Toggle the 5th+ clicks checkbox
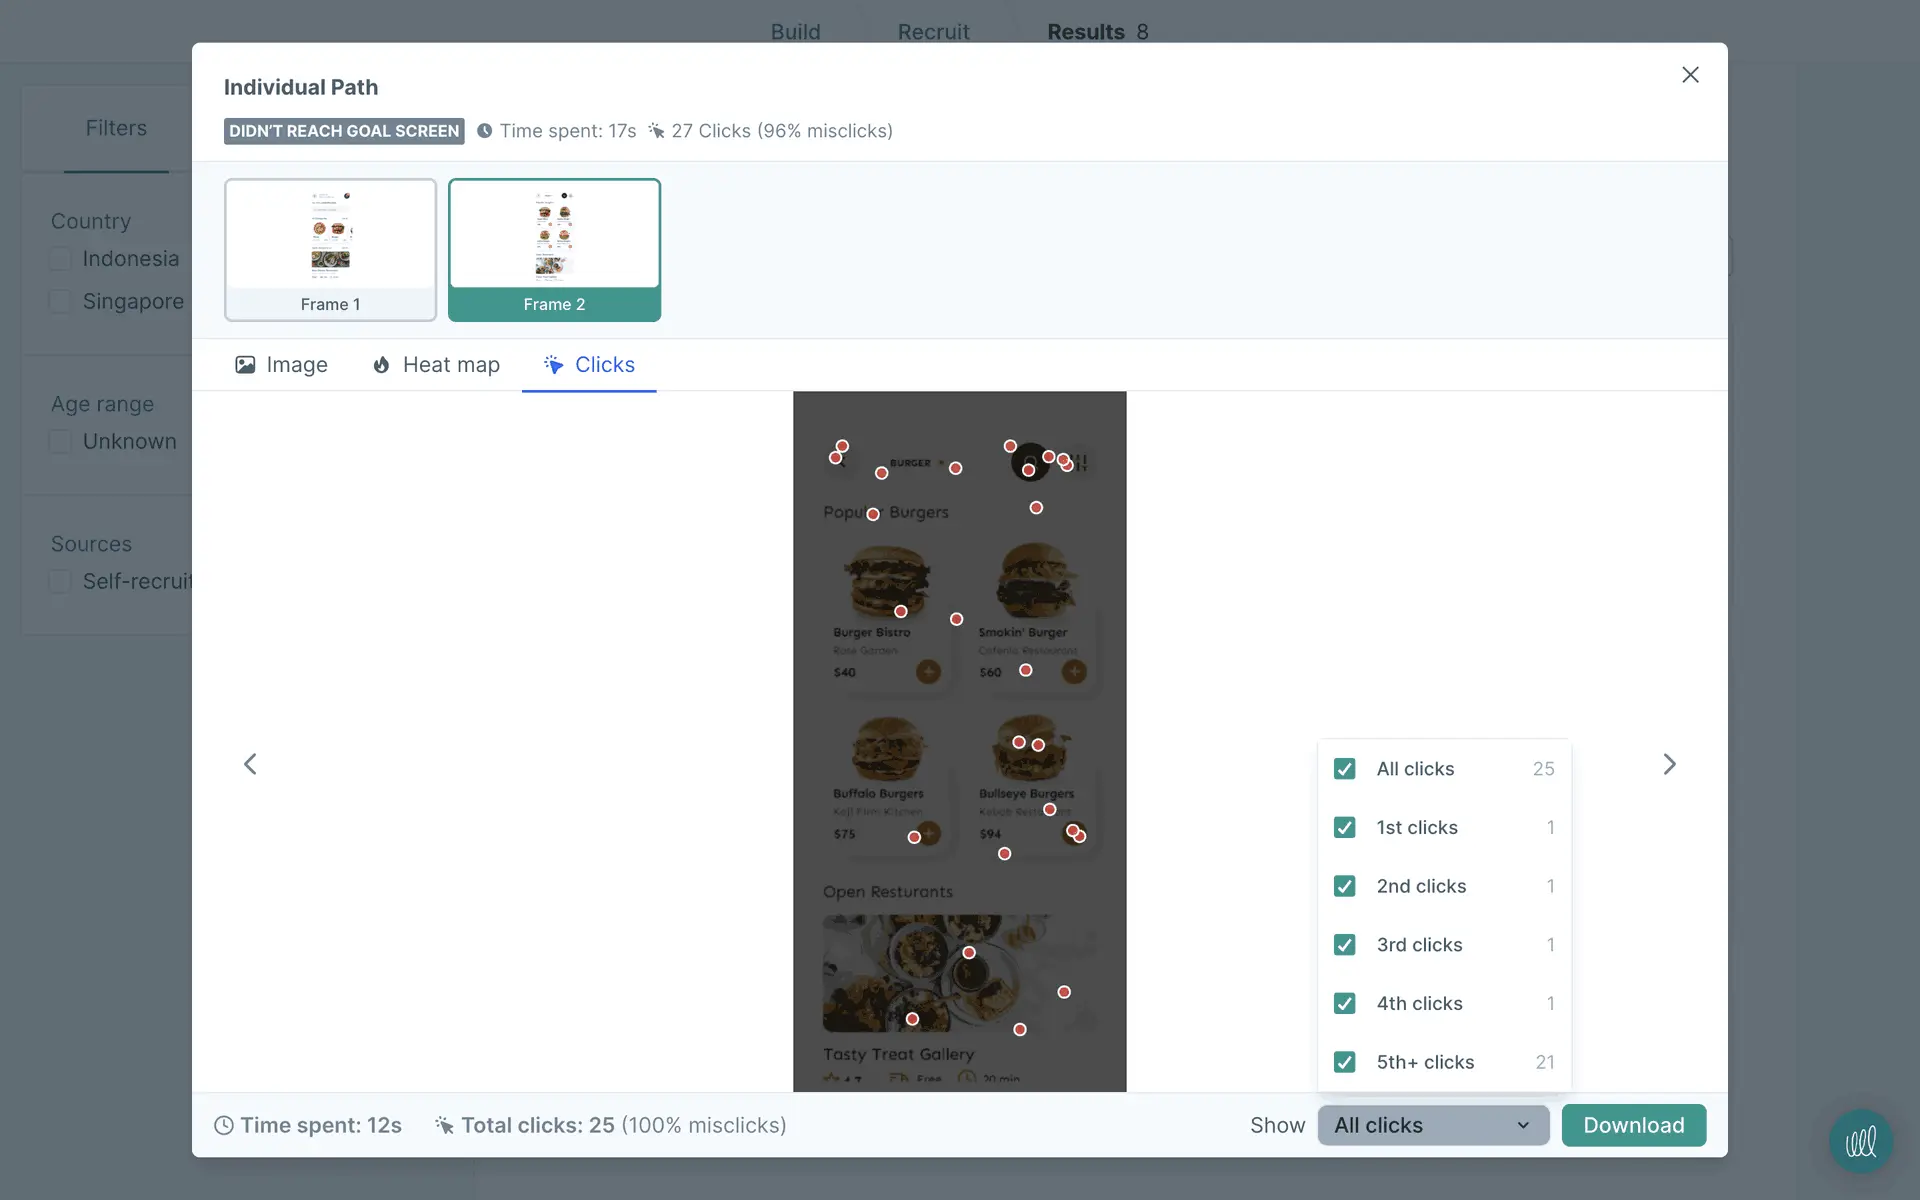The image size is (1920, 1200). click(1344, 1062)
